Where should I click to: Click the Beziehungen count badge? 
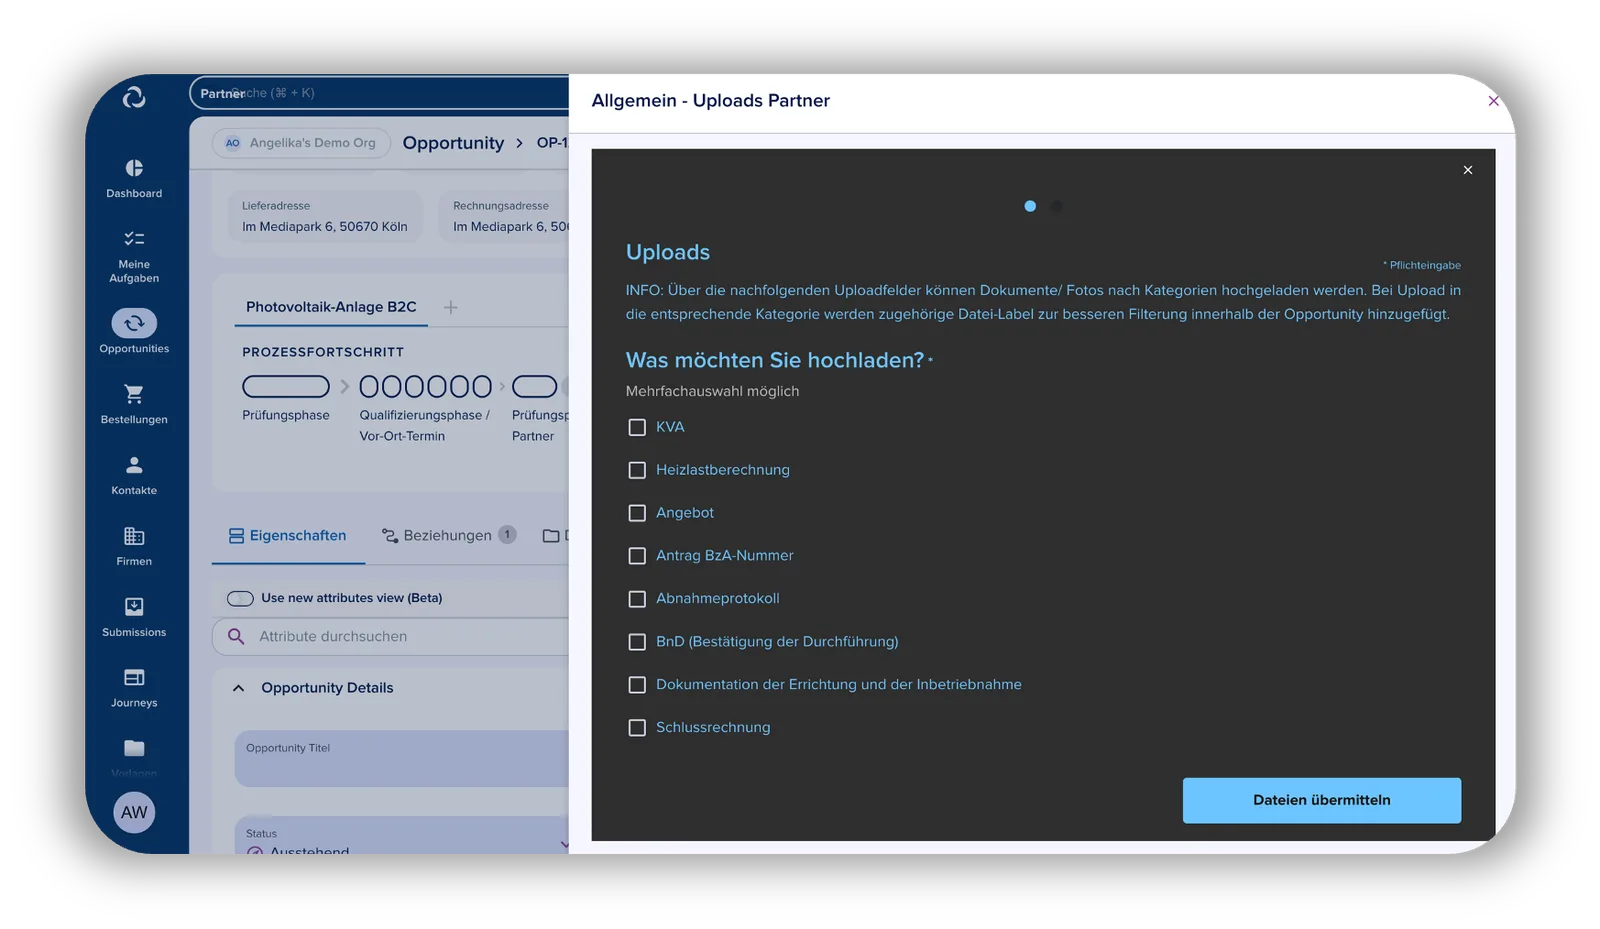pyautogui.click(x=507, y=534)
